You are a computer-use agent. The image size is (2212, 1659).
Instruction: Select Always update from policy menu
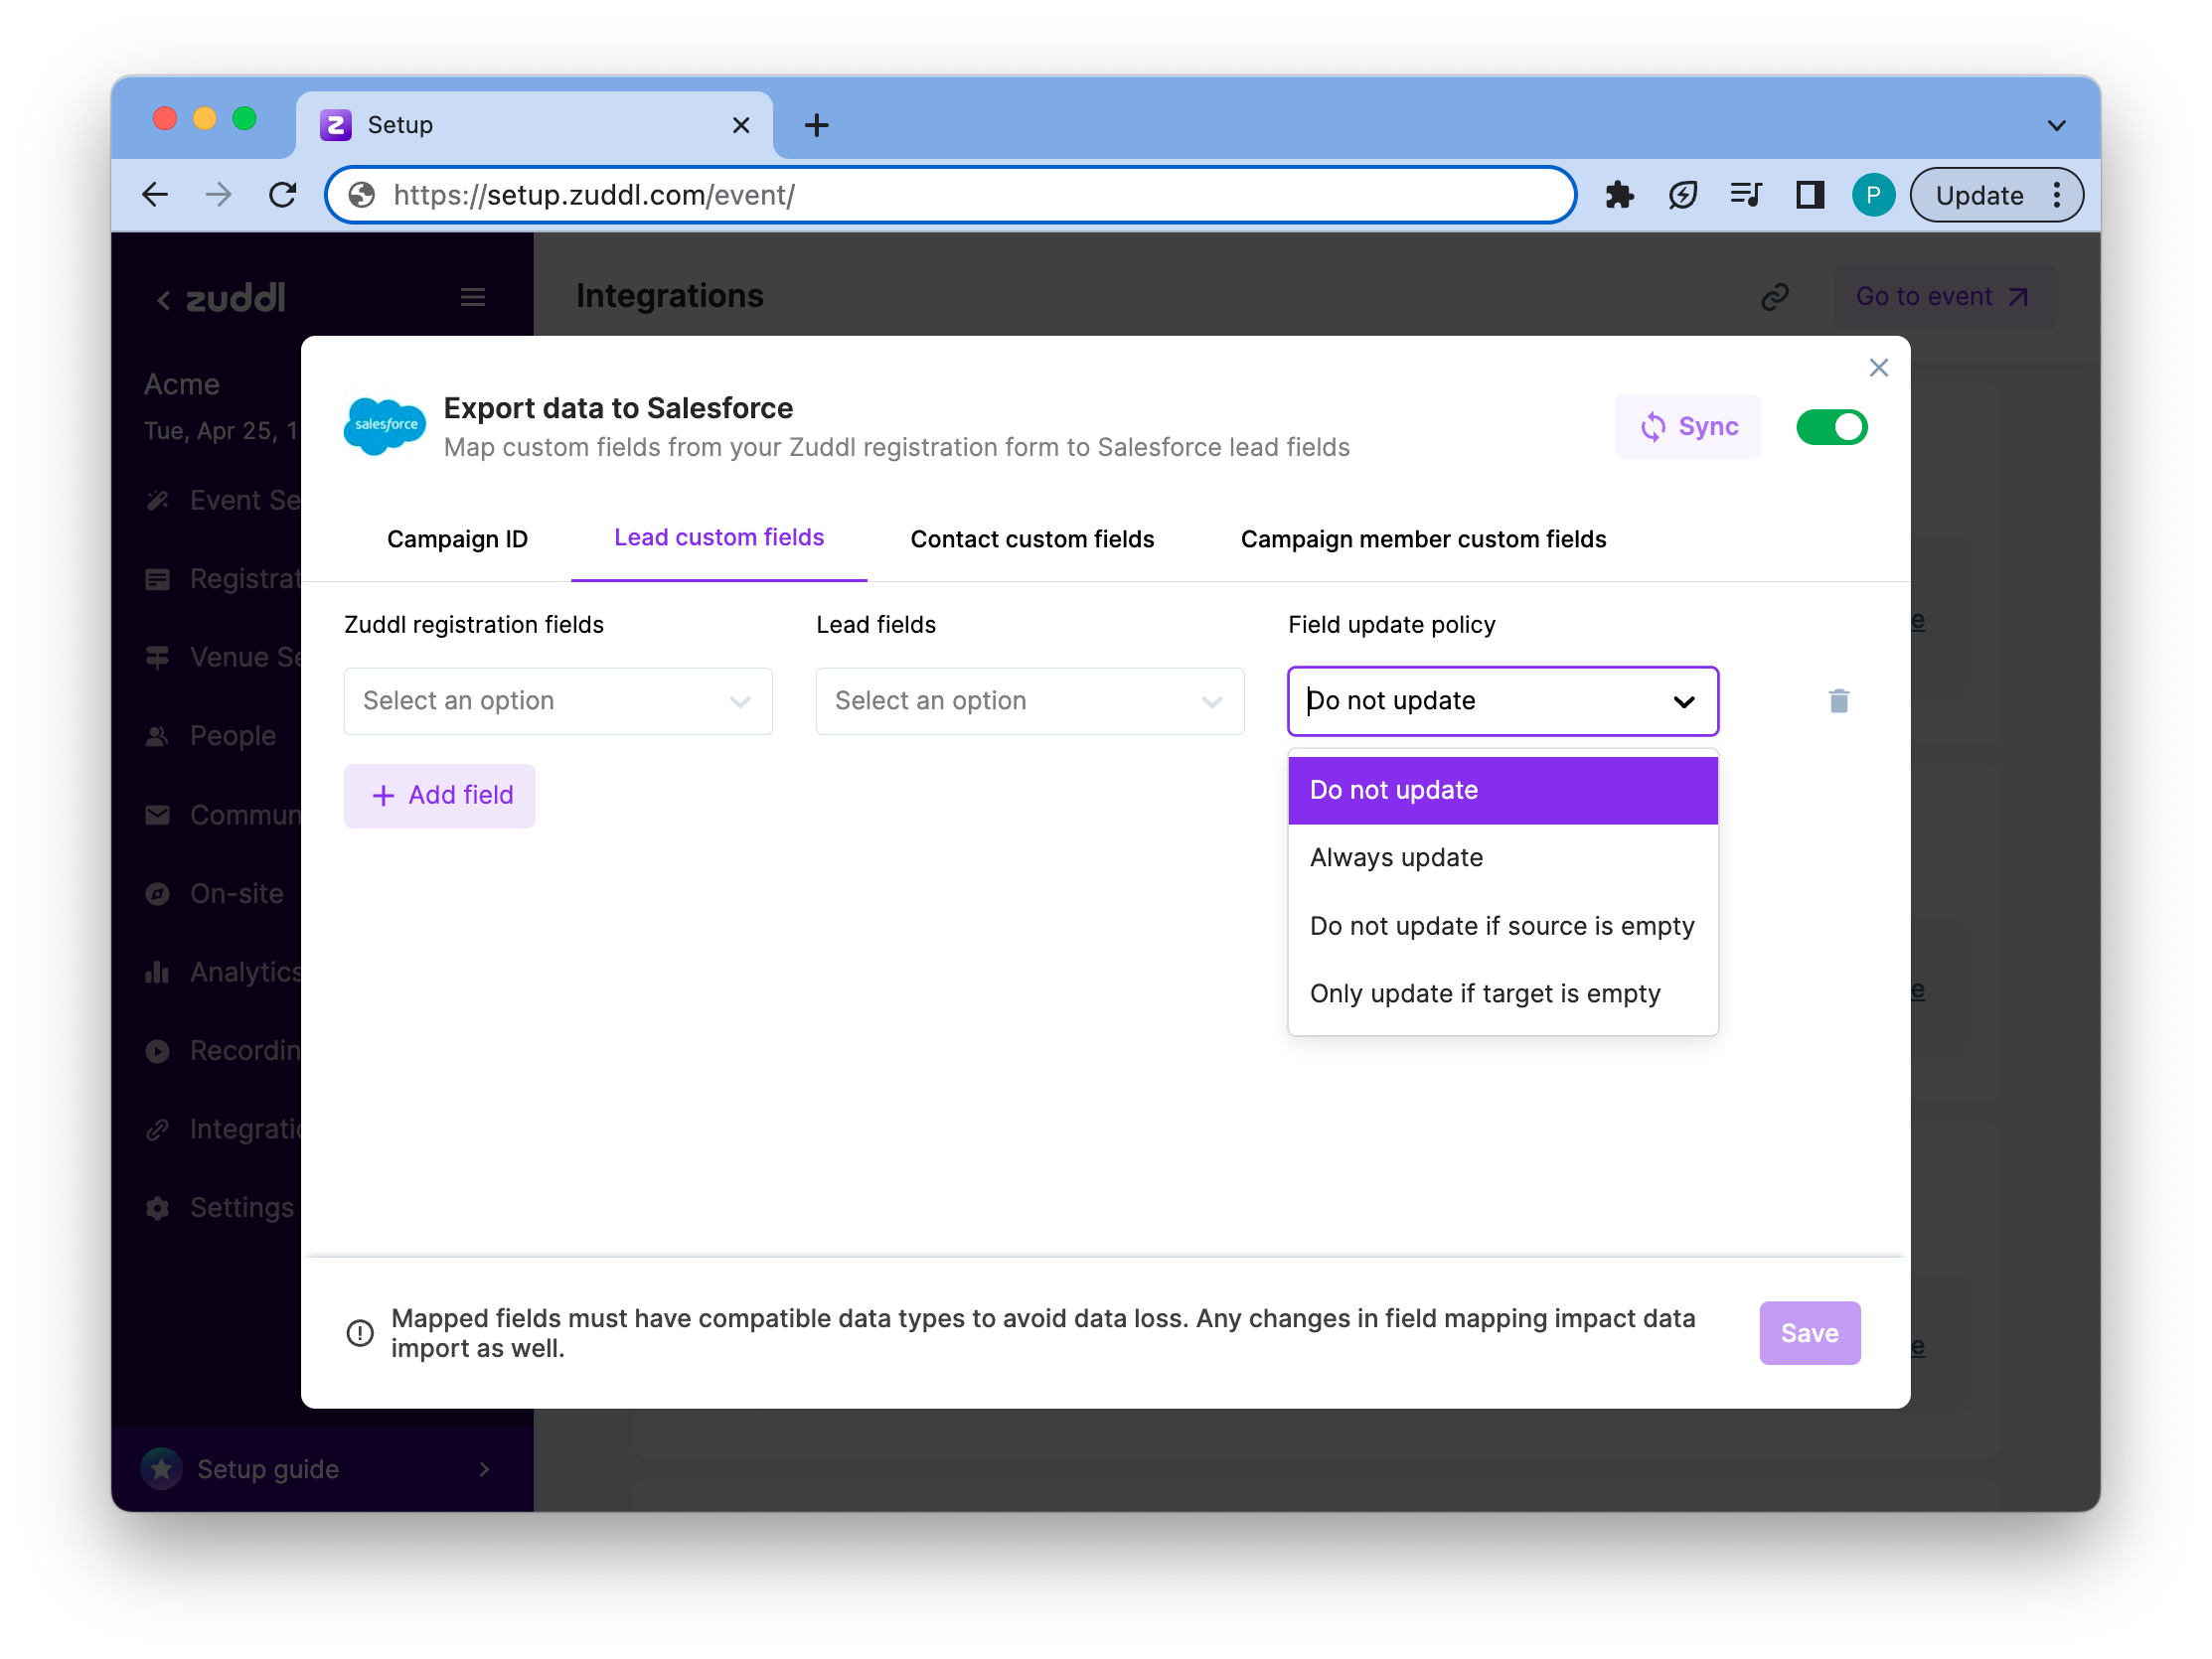[x=1394, y=857]
